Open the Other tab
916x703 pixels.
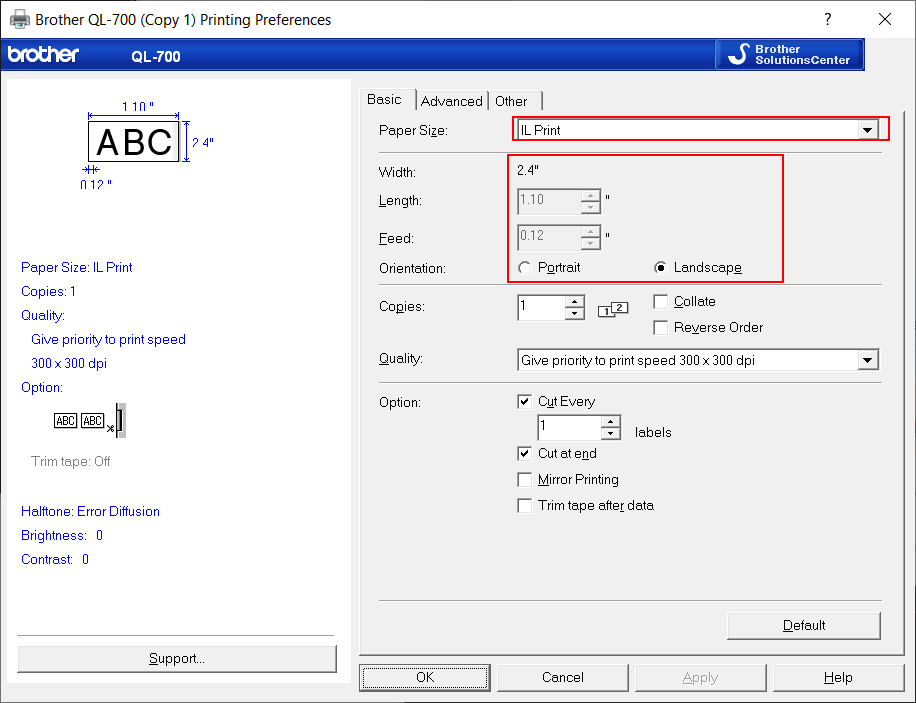[x=510, y=100]
